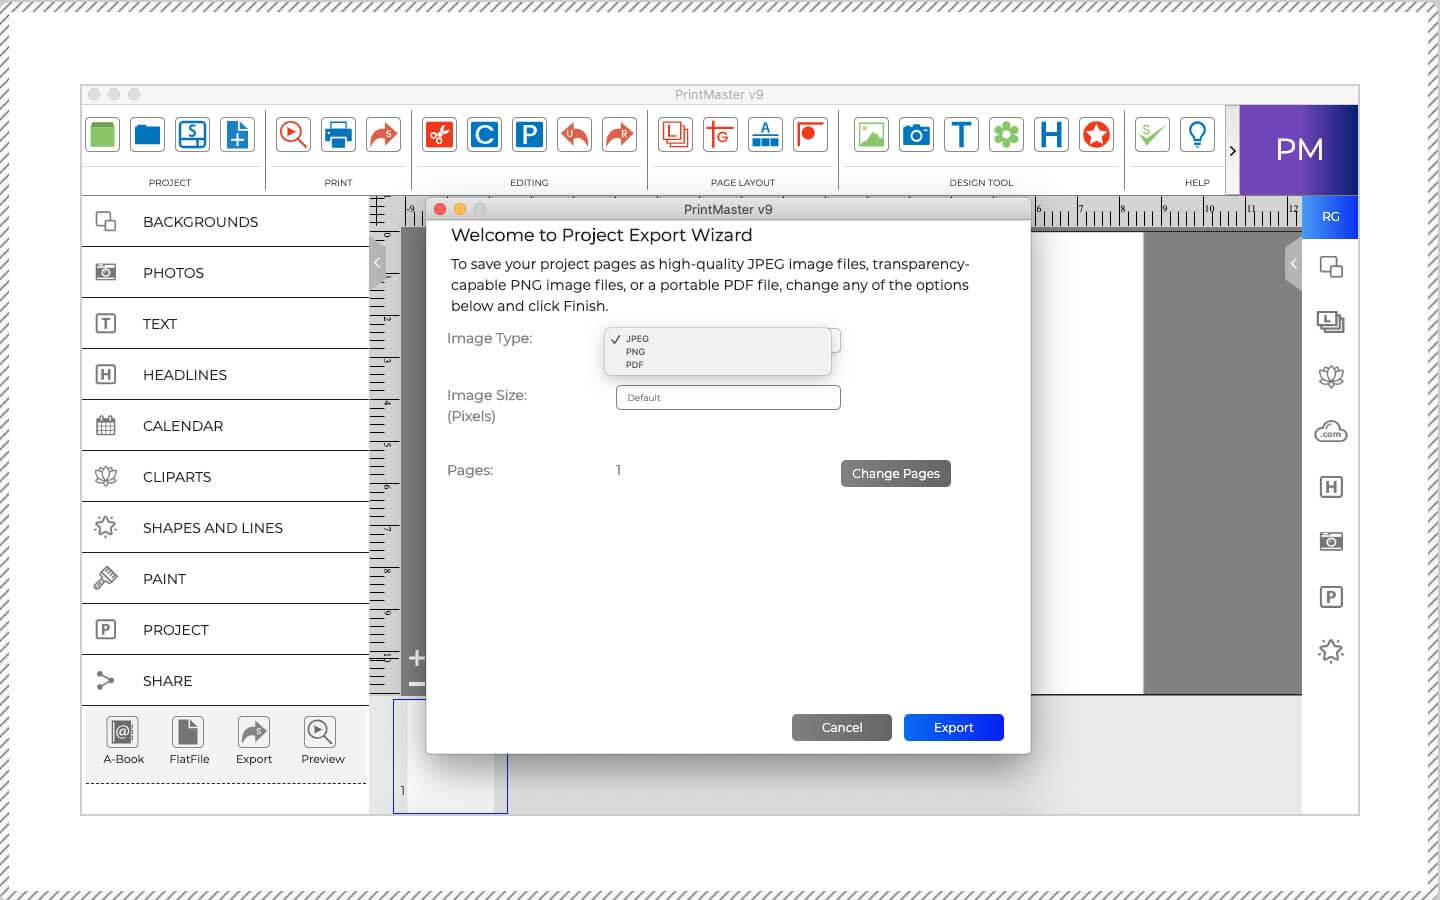
Task: Select the RG tab in the right sidebar
Action: (1330, 217)
